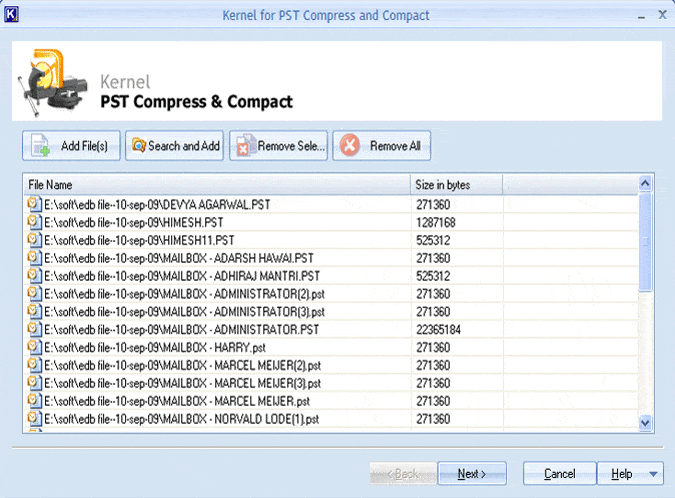This screenshot has width=675, height=498.
Task: Sort by the File Name column header
Action: [x=217, y=185]
